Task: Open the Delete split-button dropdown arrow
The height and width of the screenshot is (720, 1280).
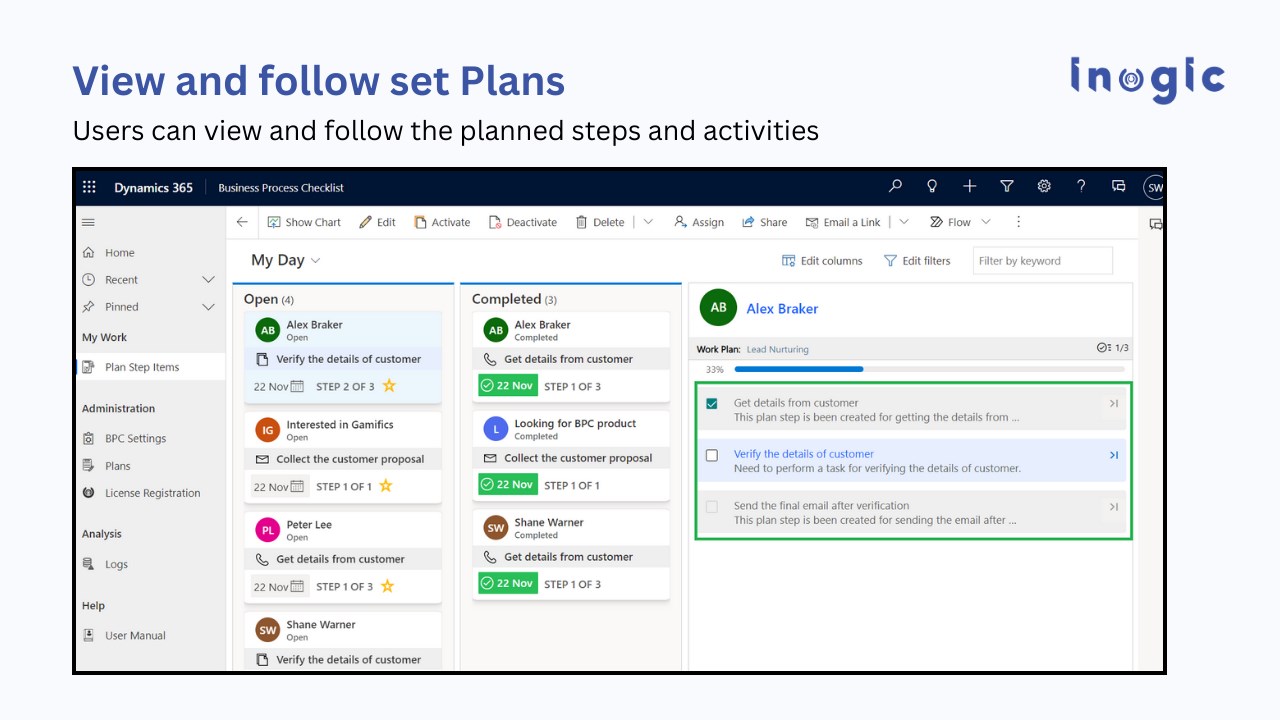Action: tap(648, 222)
